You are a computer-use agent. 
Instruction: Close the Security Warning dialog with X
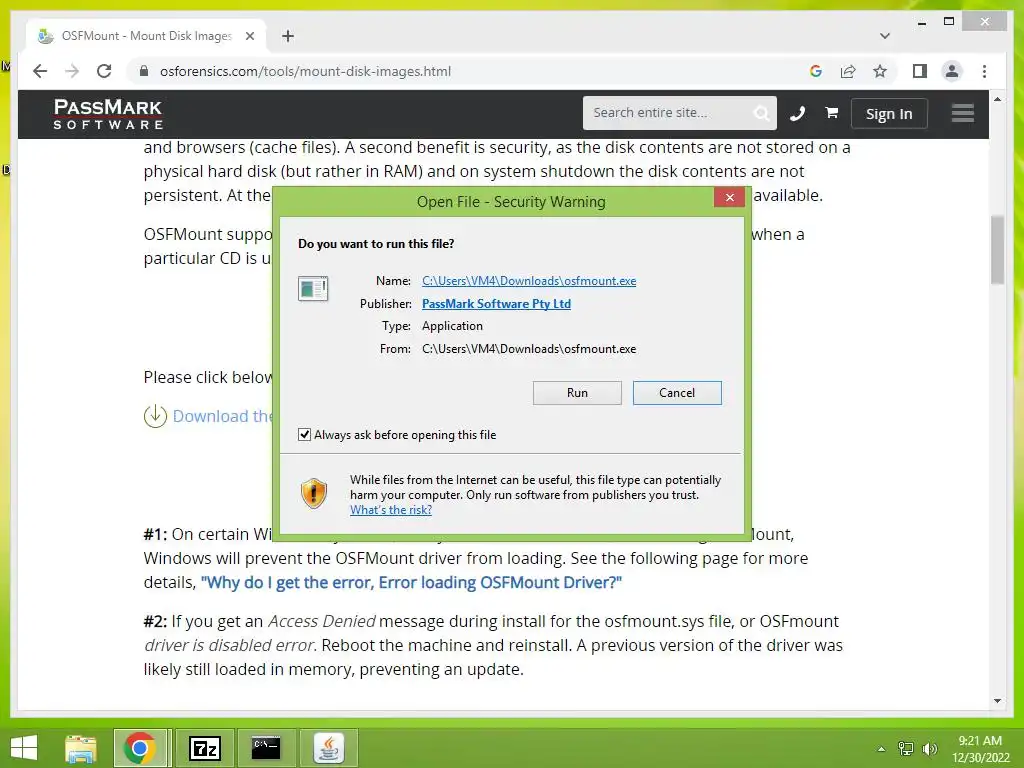[729, 197]
